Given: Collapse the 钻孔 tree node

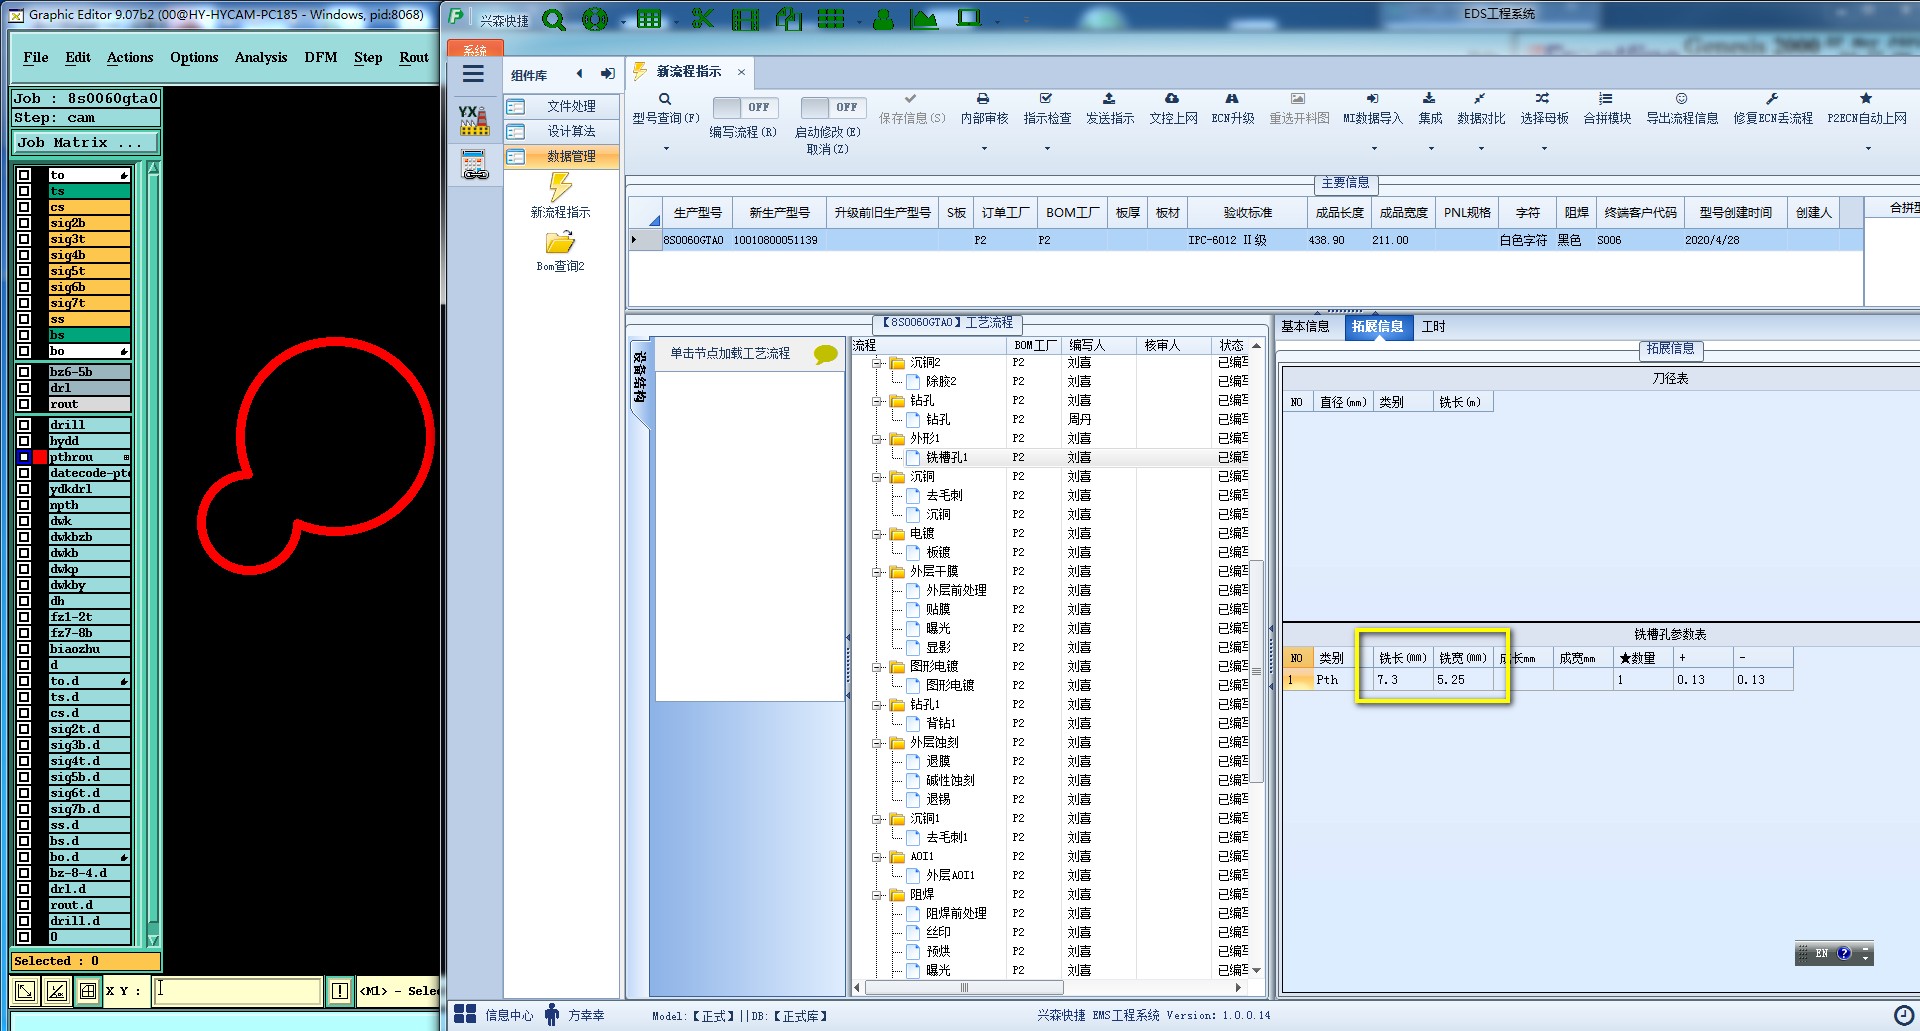Looking at the screenshot, I should tap(877, 401).
